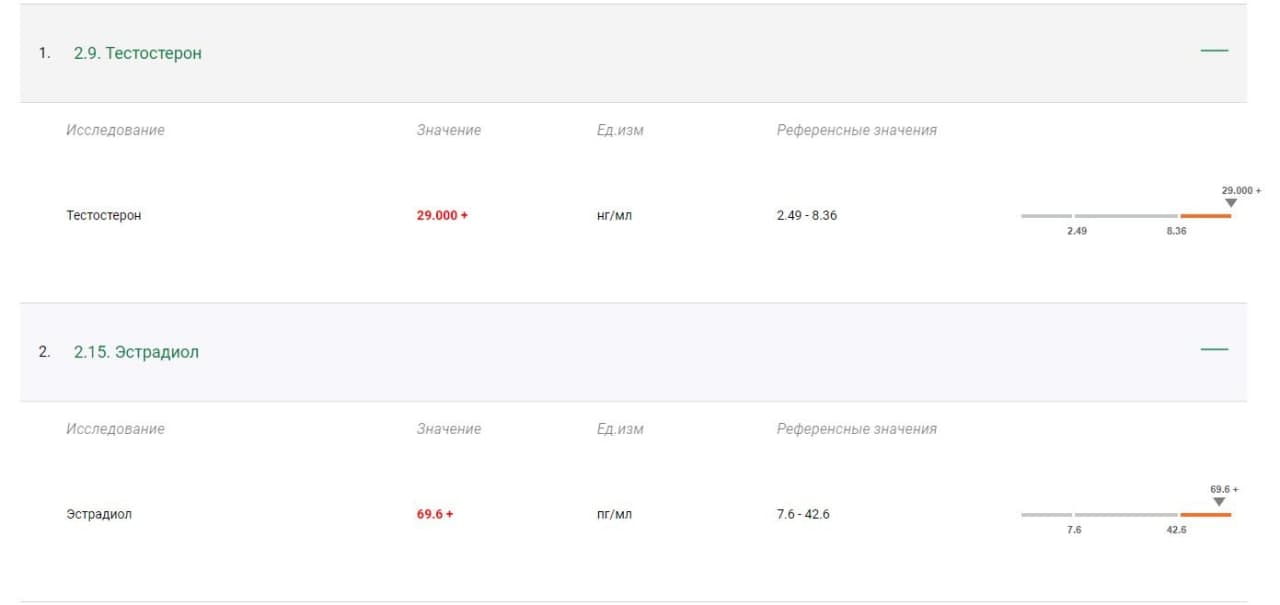This screenshot has height=605, width=1280.
Task: Click the Значение column header under Эстрадиол
Action: coord(449,429)
